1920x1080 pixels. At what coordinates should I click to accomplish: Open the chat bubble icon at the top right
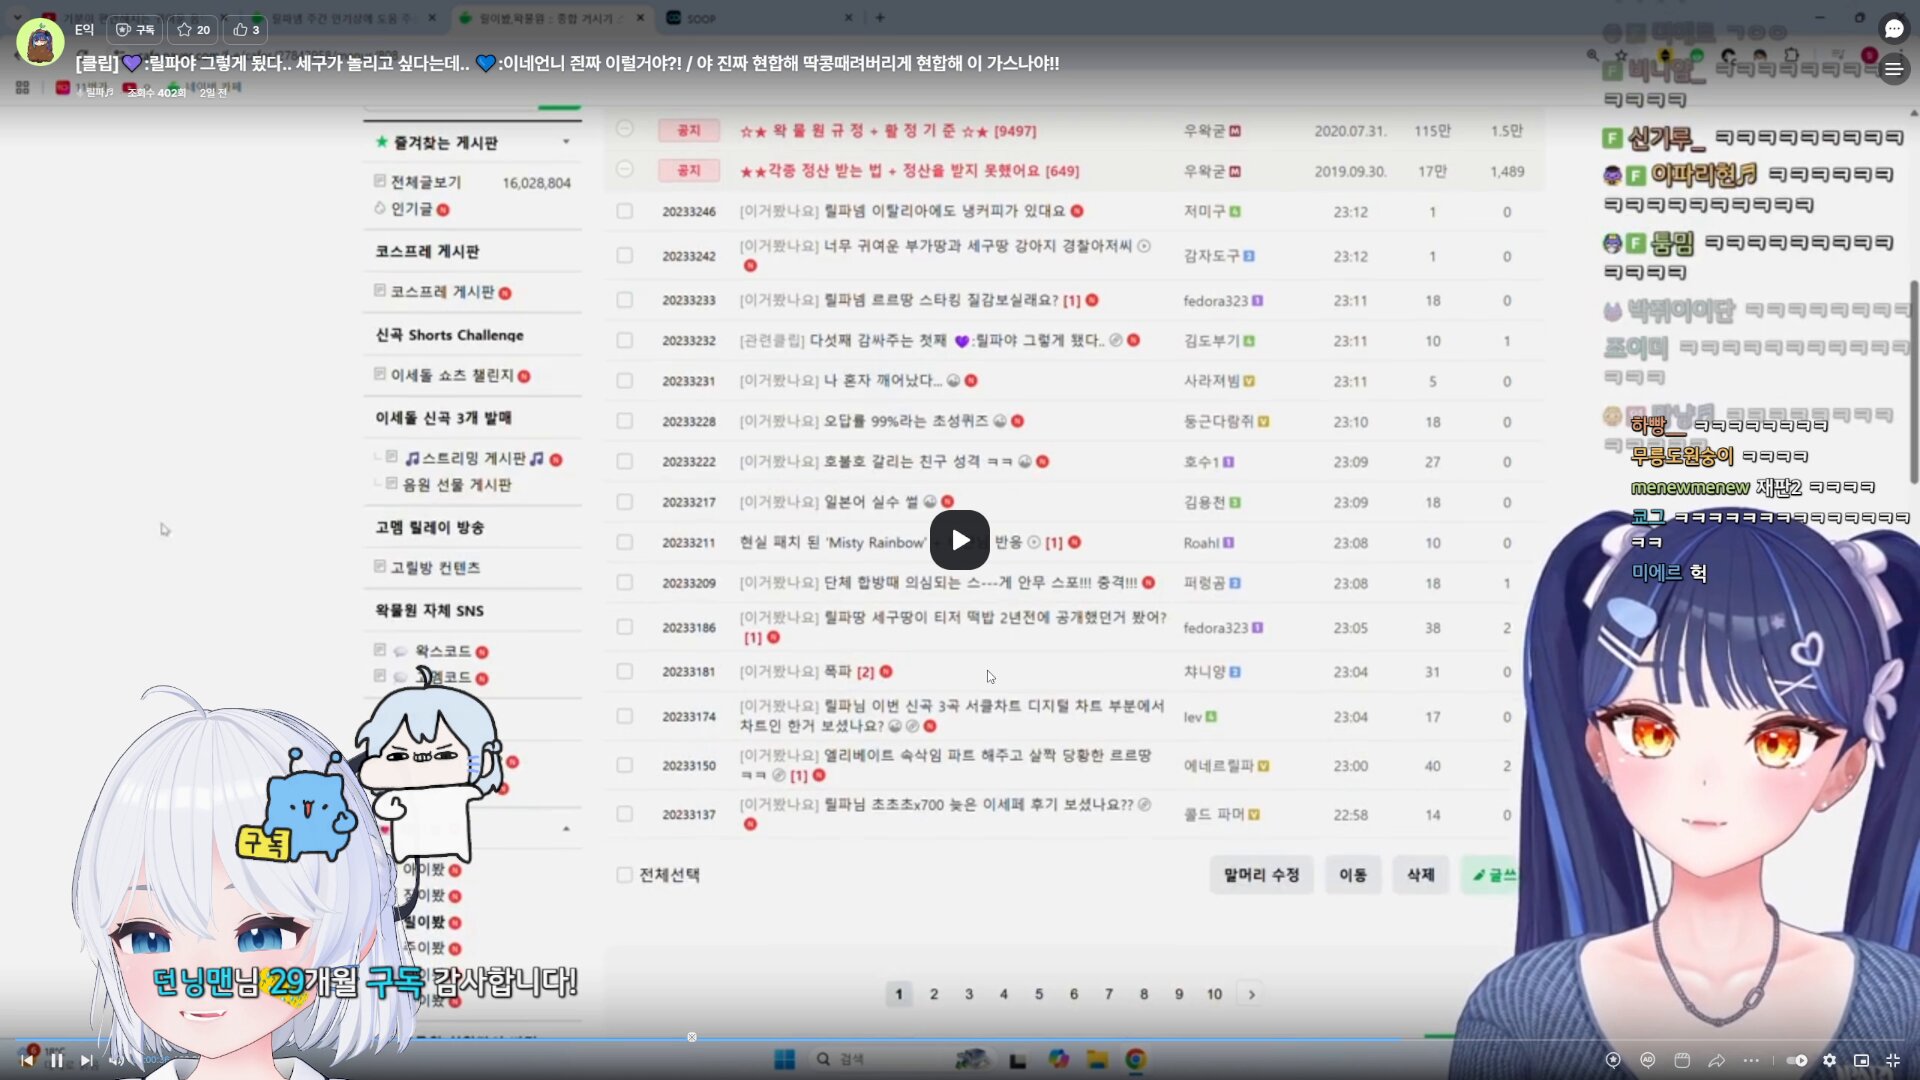(1893, 30)
